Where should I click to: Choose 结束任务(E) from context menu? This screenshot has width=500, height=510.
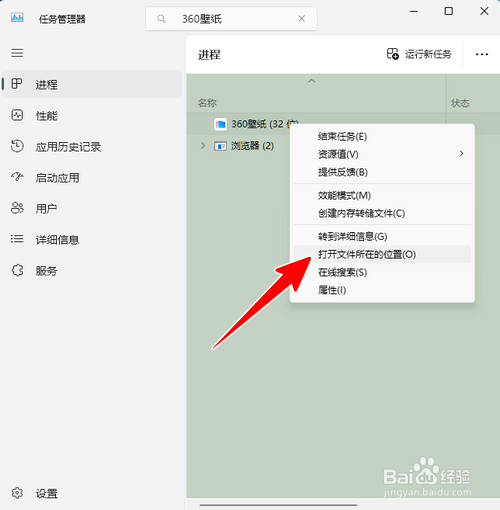point(382,136)
